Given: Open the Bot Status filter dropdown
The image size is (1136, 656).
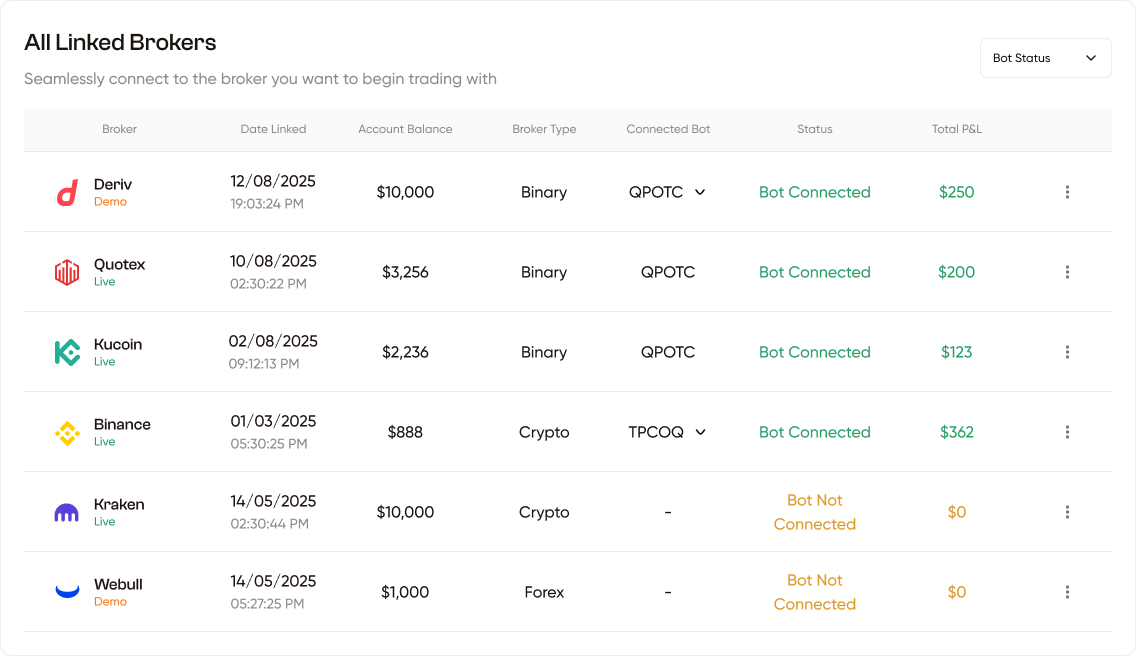Looking at the screenshot, I should click(x=1045, y=58).
